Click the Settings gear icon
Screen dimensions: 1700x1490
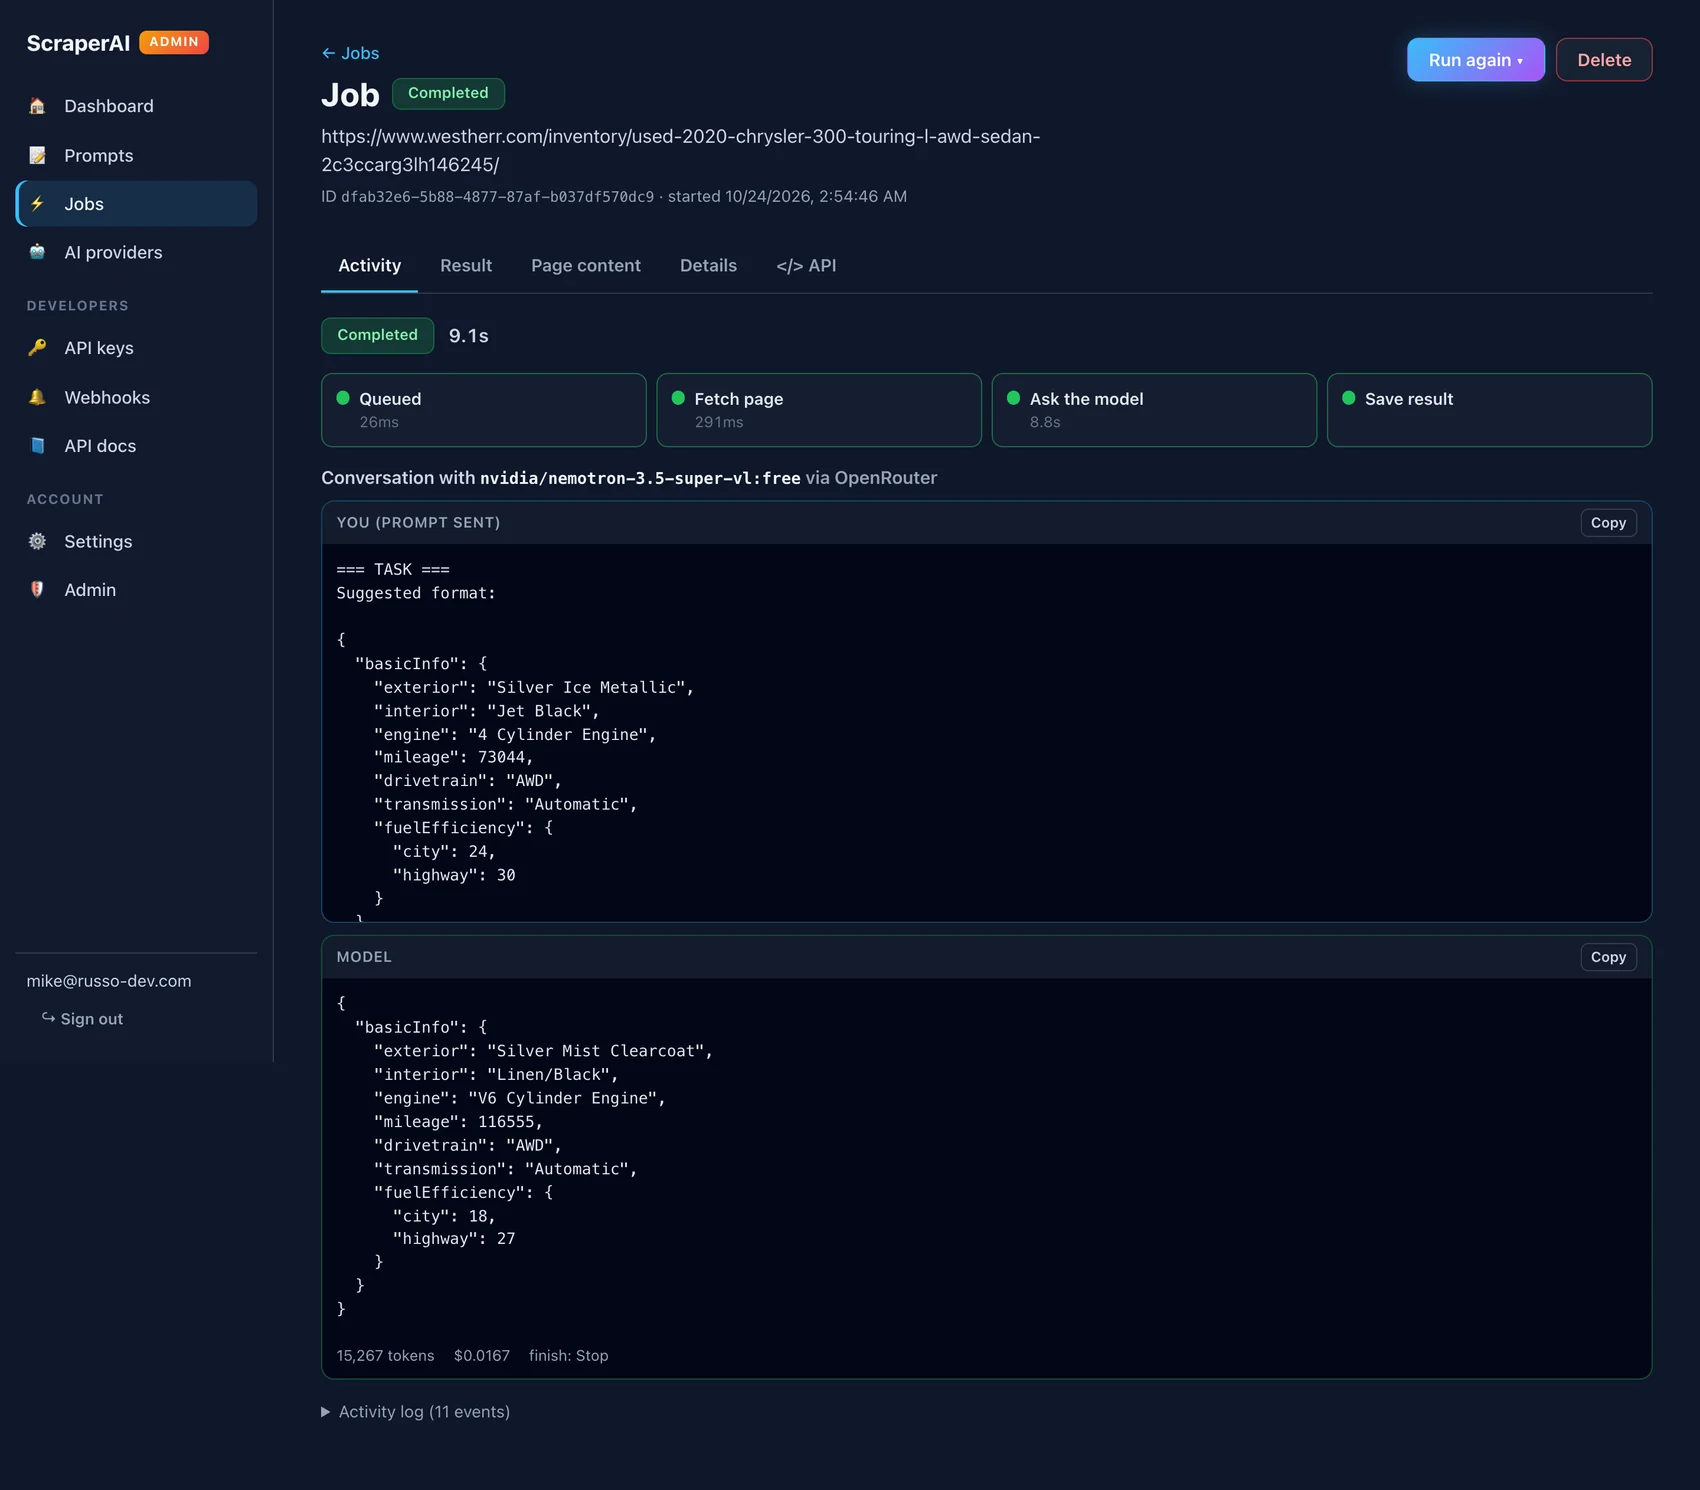click(x=37, y=541)
